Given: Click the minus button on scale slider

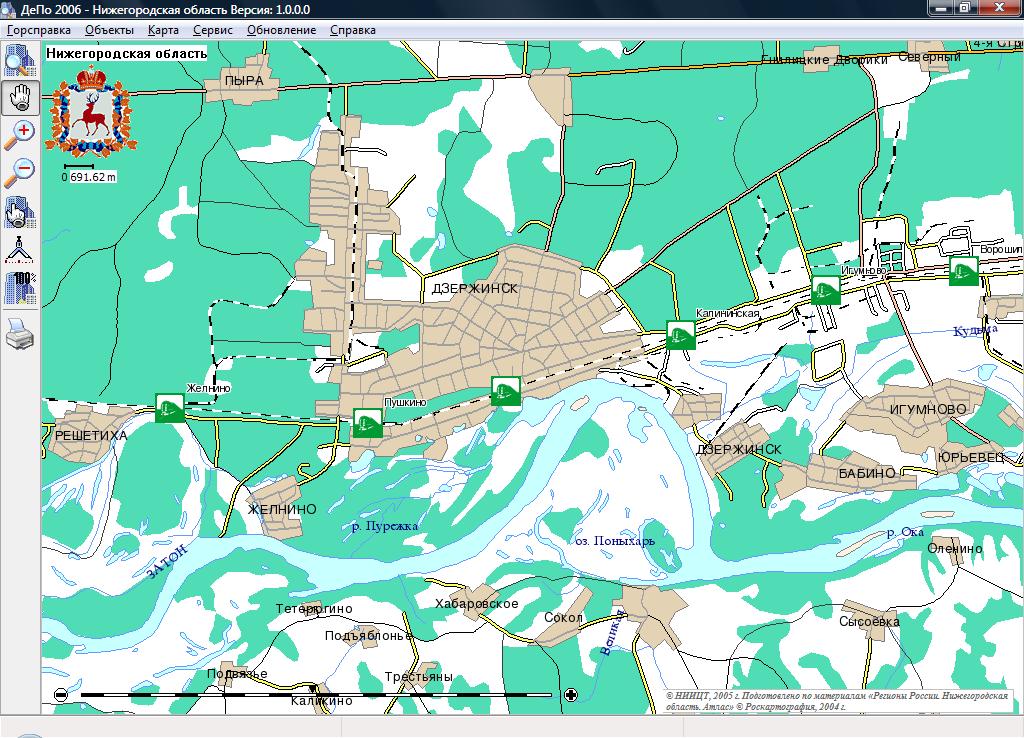Looking at the screenshot, I should pyautogui.click(x=61, y=694).
